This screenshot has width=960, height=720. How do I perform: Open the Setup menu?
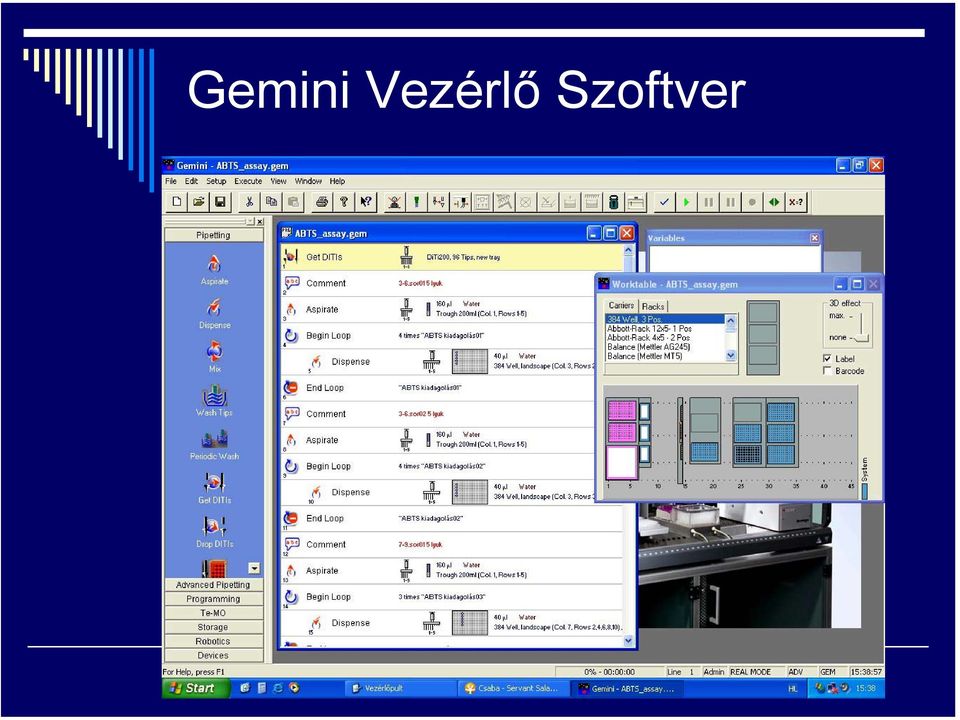point(216,181)
